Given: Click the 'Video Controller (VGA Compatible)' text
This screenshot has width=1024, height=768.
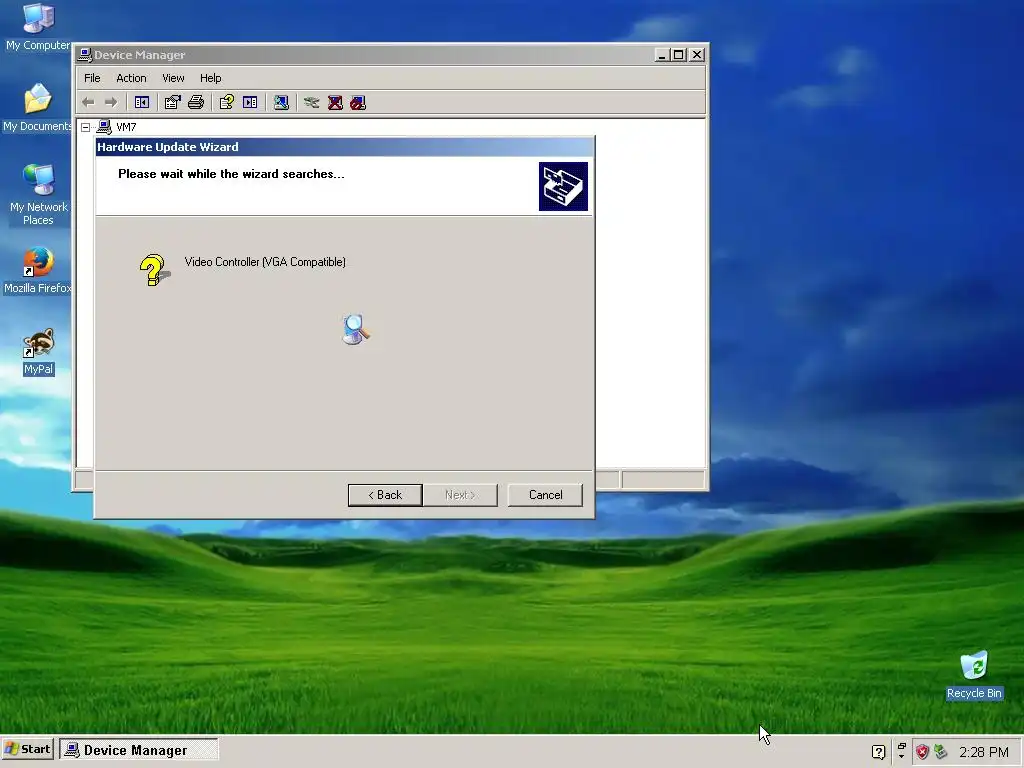Looking at the screenshot, I should (265, 262).
